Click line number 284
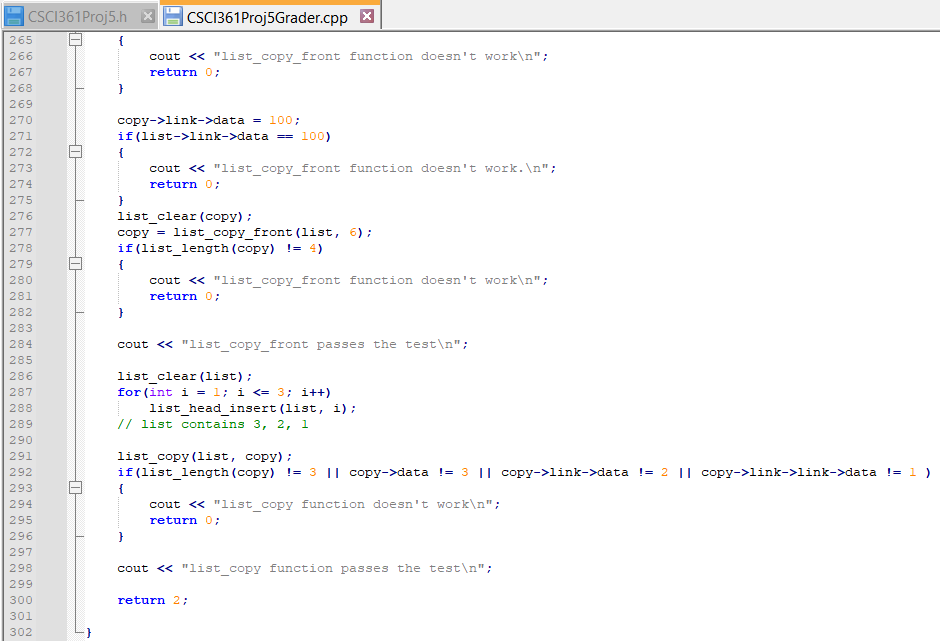 [x=20, y=344]
